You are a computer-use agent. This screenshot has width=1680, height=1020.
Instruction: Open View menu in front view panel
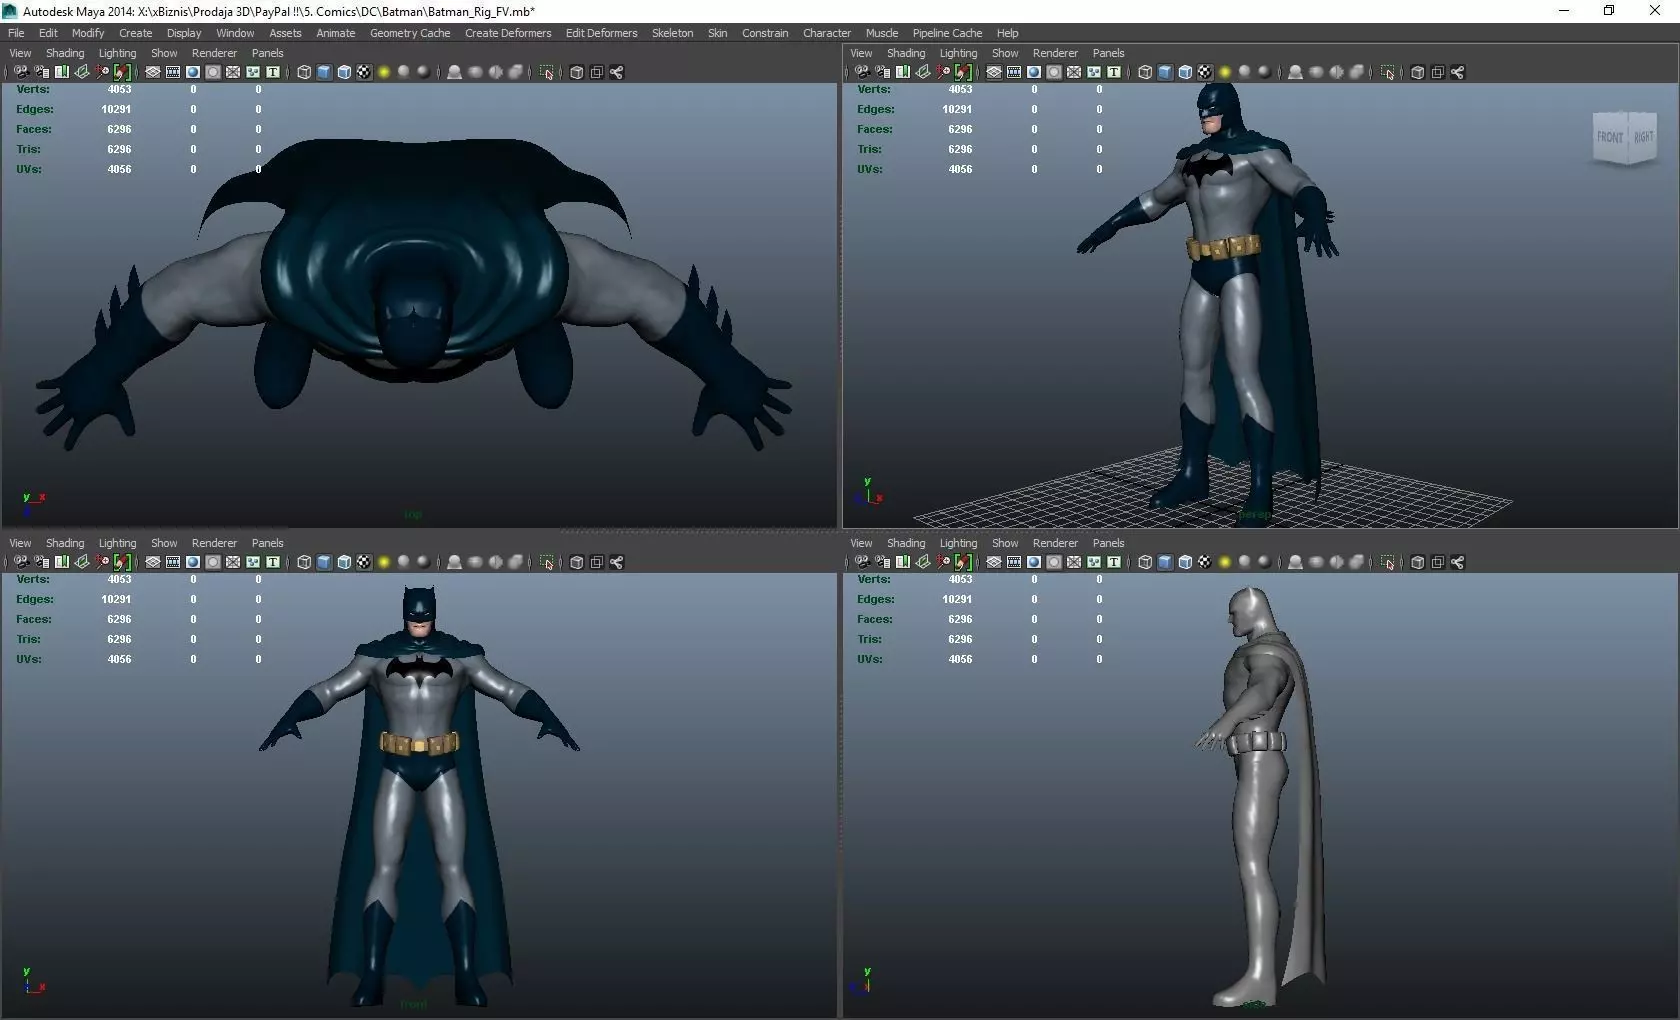tap(20, 543)
